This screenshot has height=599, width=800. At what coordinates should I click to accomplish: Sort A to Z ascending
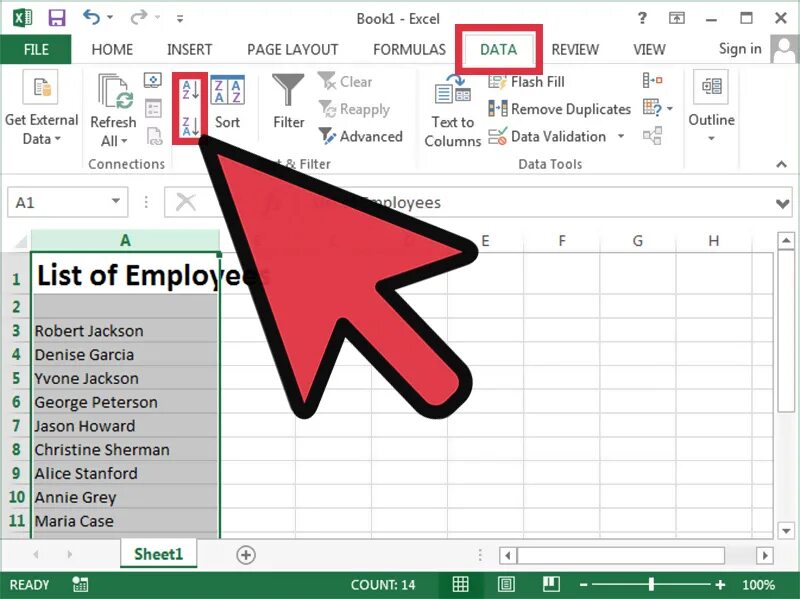pyautogui.click(x=190, y=90)
